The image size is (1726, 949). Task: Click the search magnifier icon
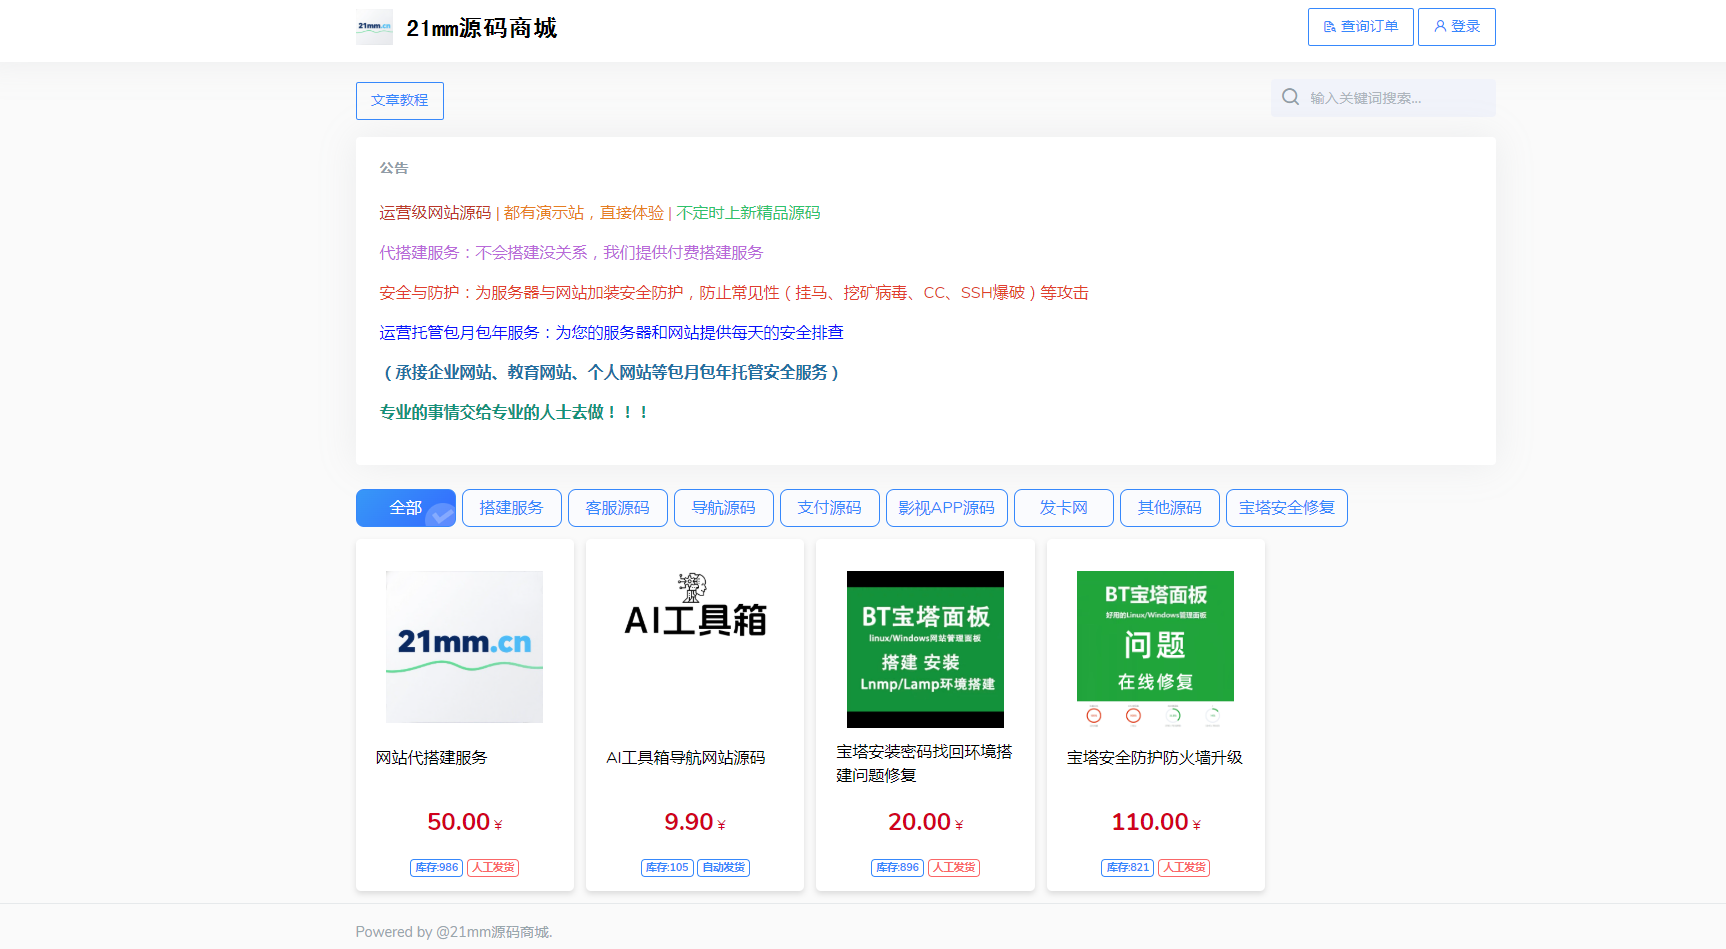pos(1290,97)
